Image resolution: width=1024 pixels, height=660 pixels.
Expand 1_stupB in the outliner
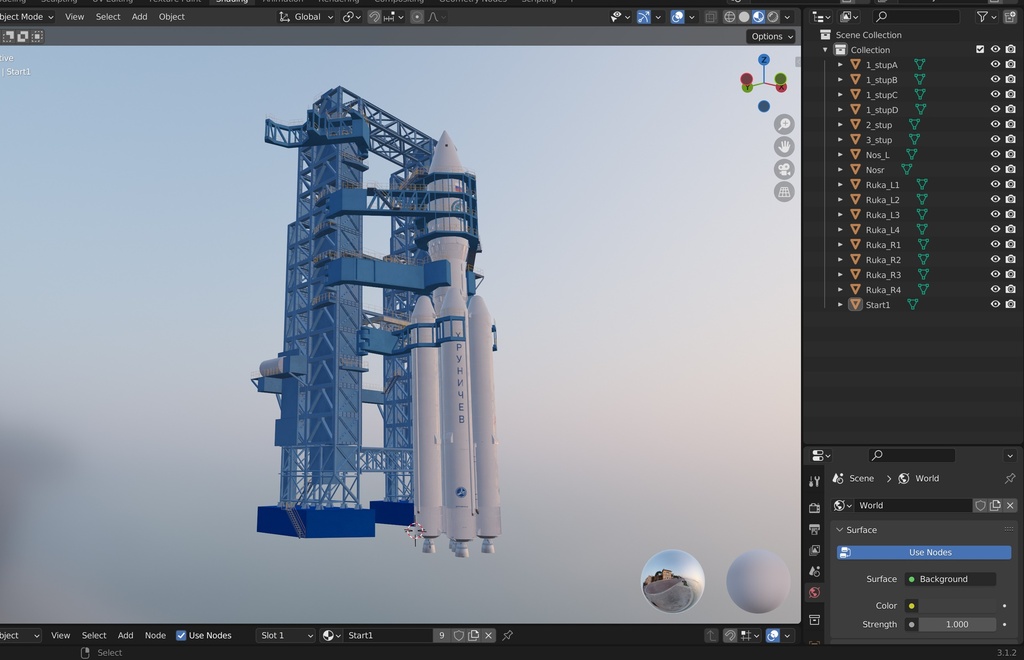point(840,80)
